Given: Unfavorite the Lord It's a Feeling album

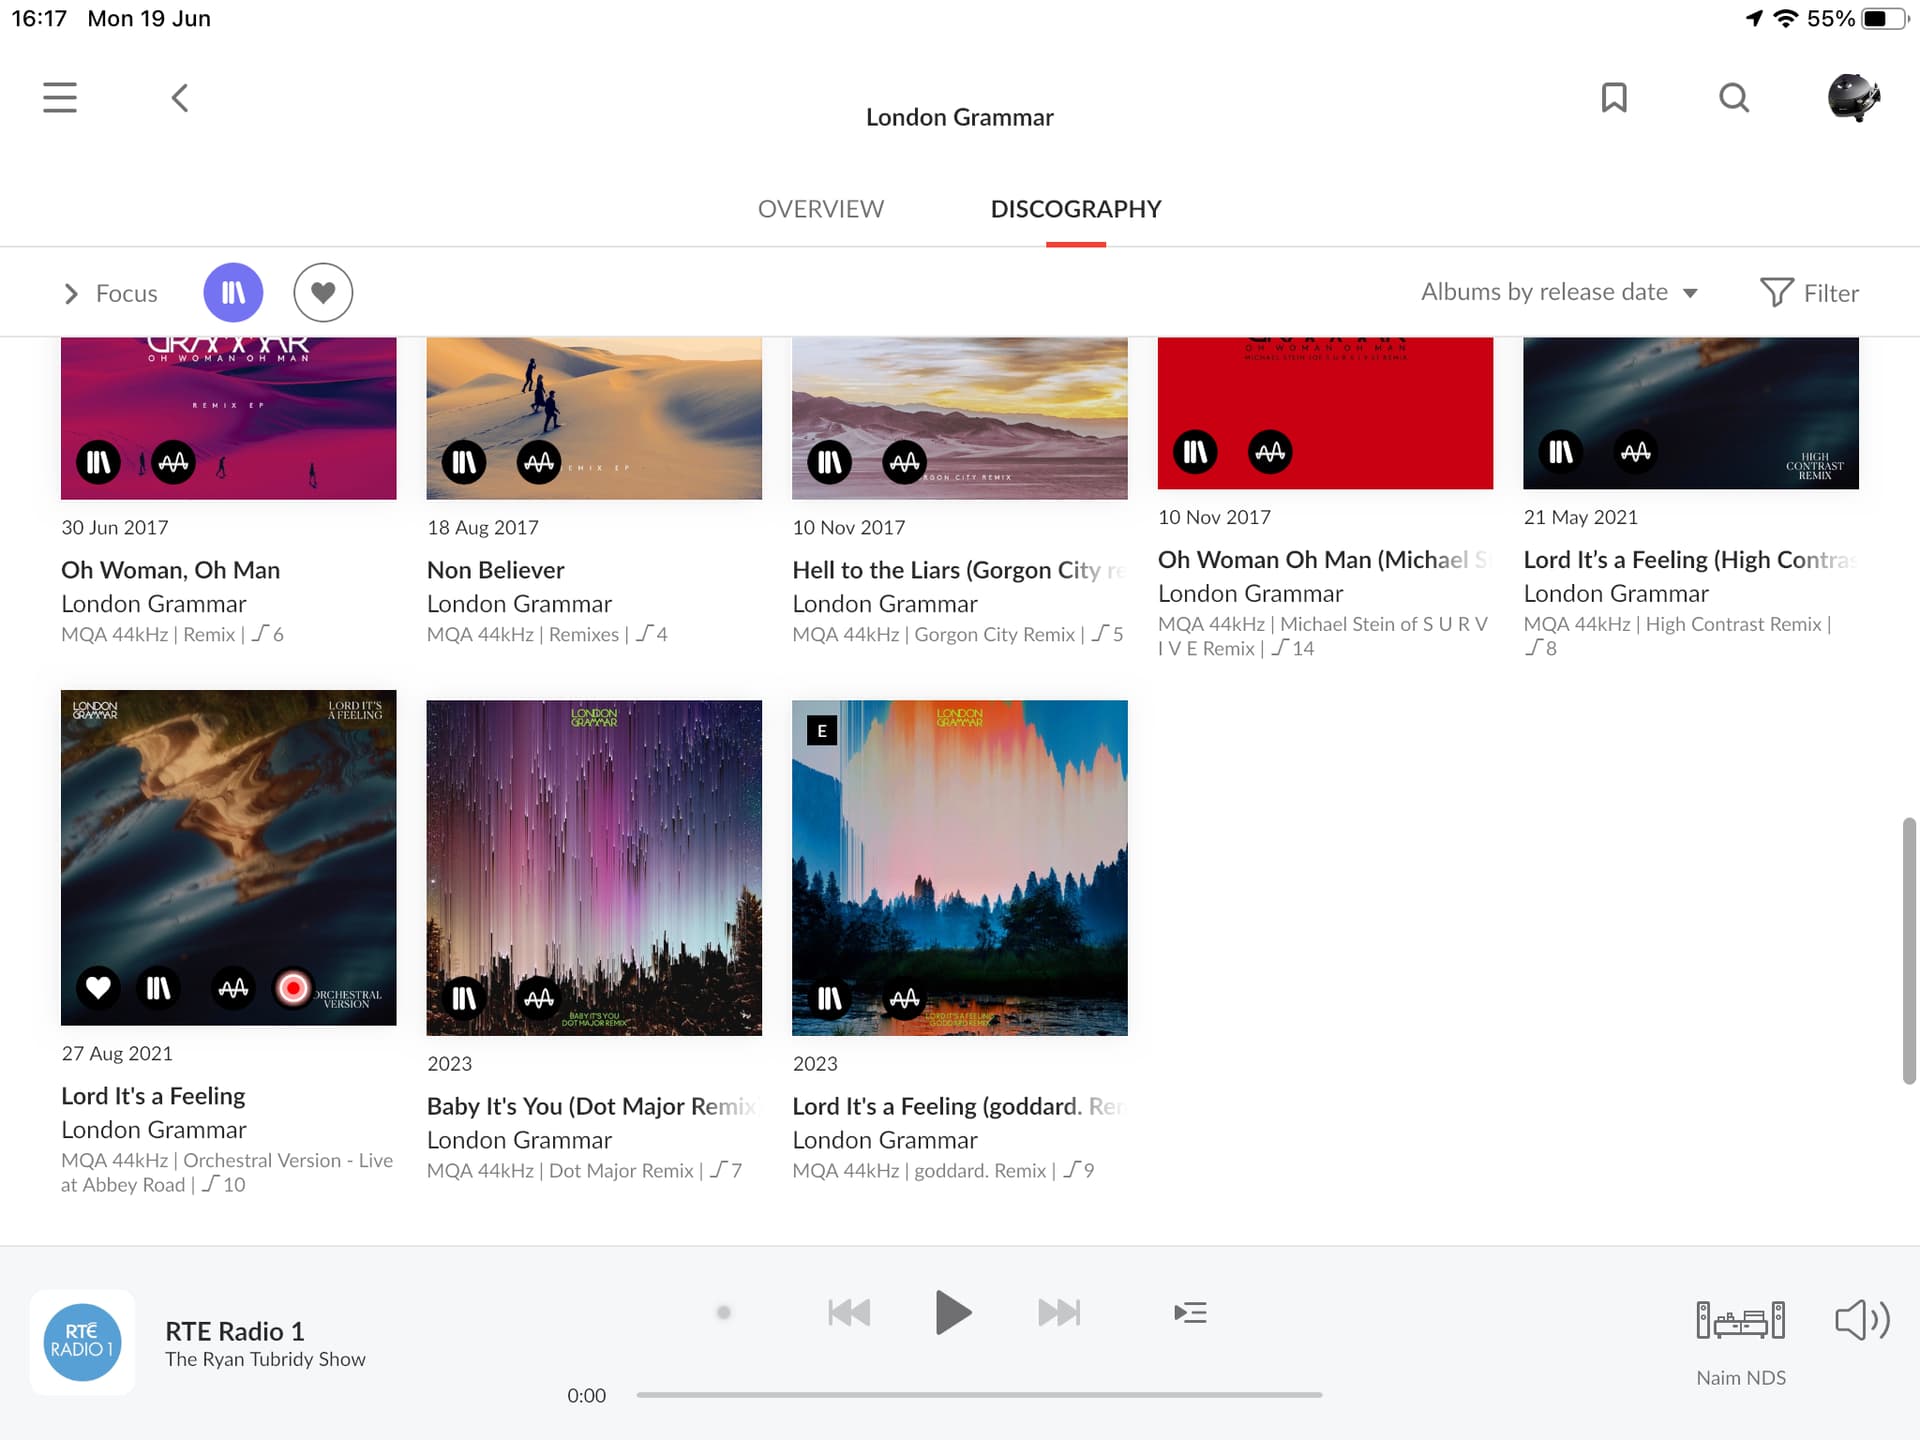Looking at the screenshot, I should coord(97,988).
